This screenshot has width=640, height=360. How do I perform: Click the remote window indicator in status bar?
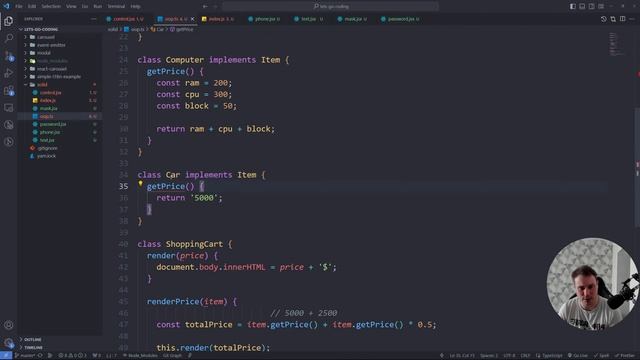pos(6,356)
